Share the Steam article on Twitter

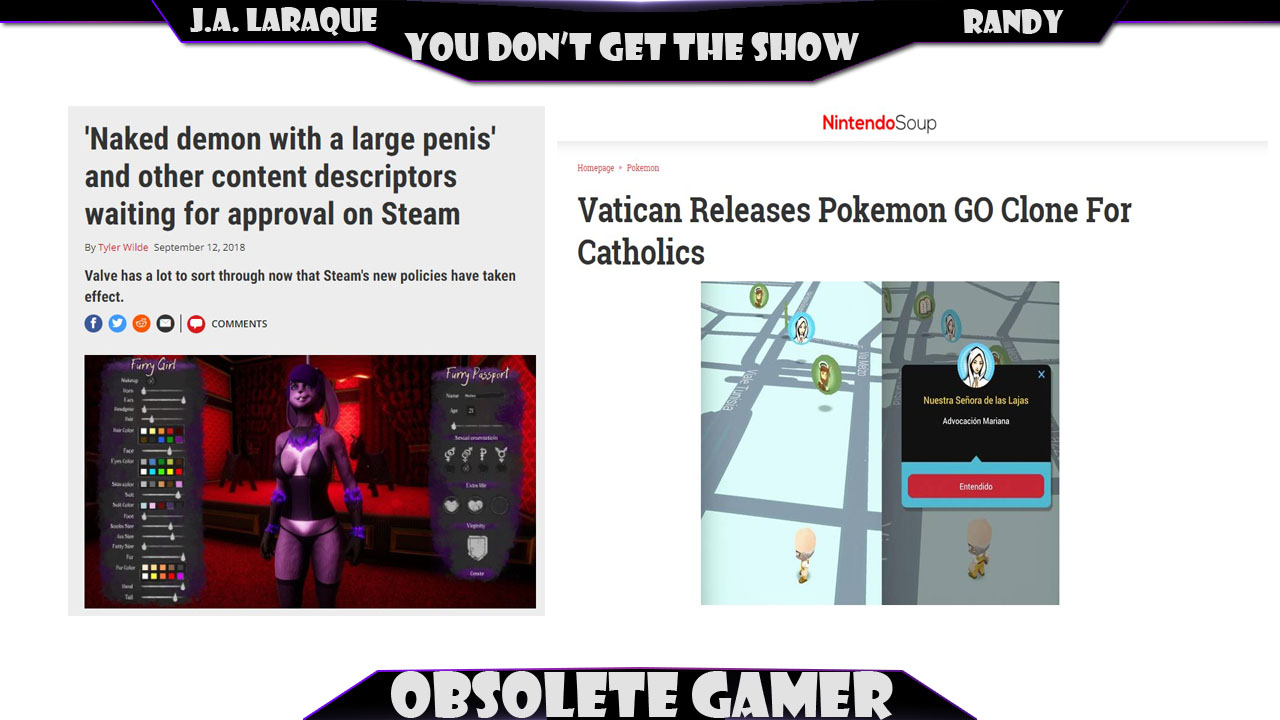pos(117,323)
